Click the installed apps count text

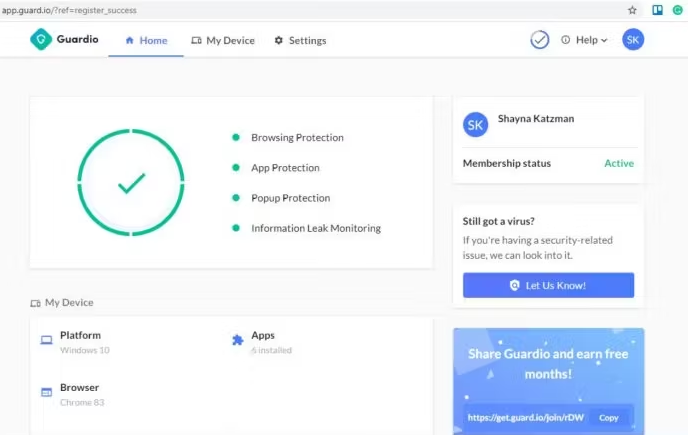pyautogui.click(x=272, y=350)
